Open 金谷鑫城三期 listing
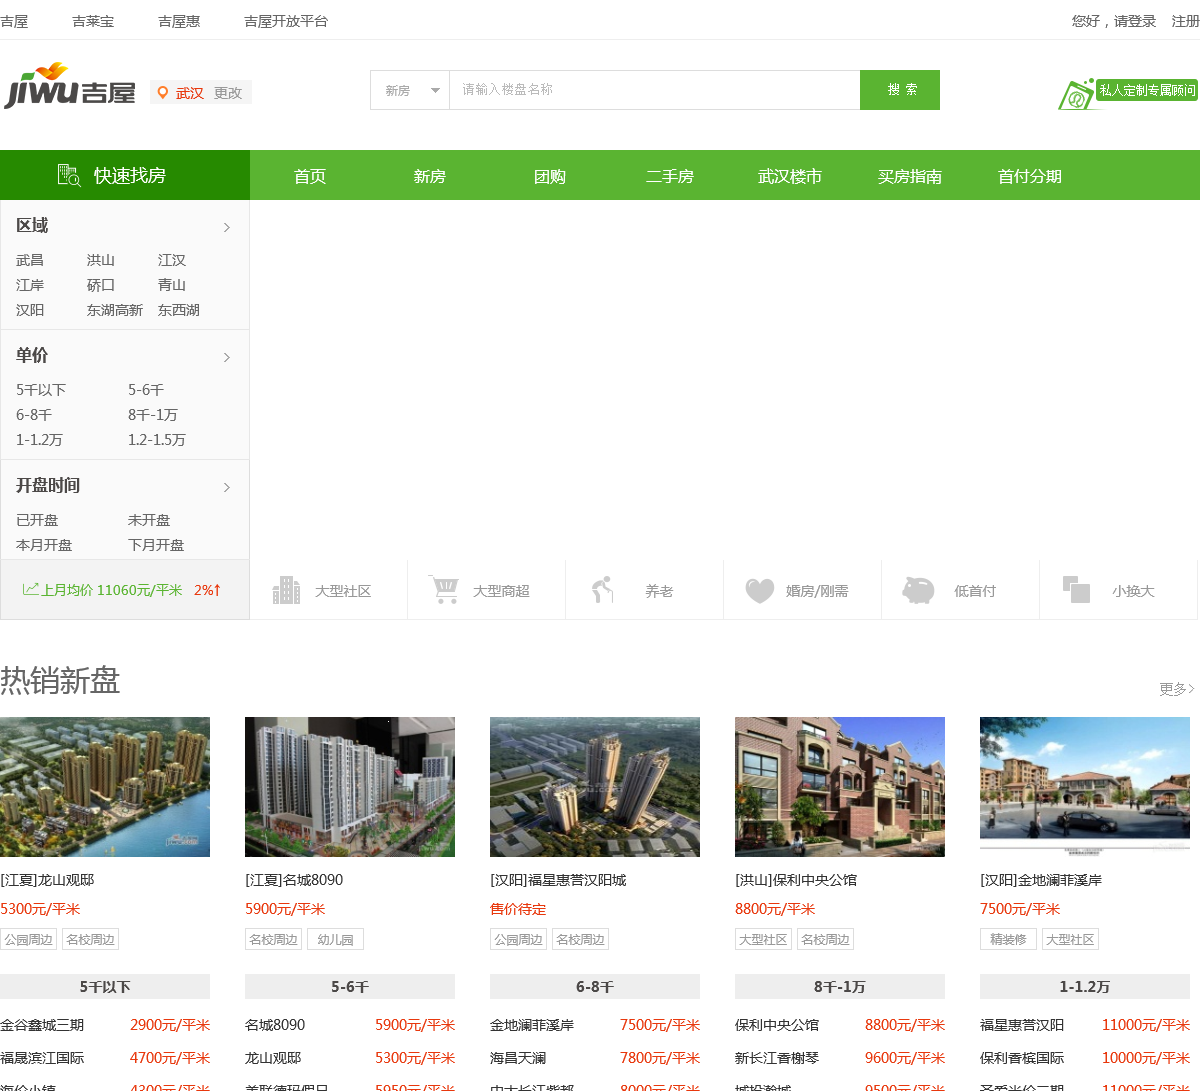 click(42, 1025)
